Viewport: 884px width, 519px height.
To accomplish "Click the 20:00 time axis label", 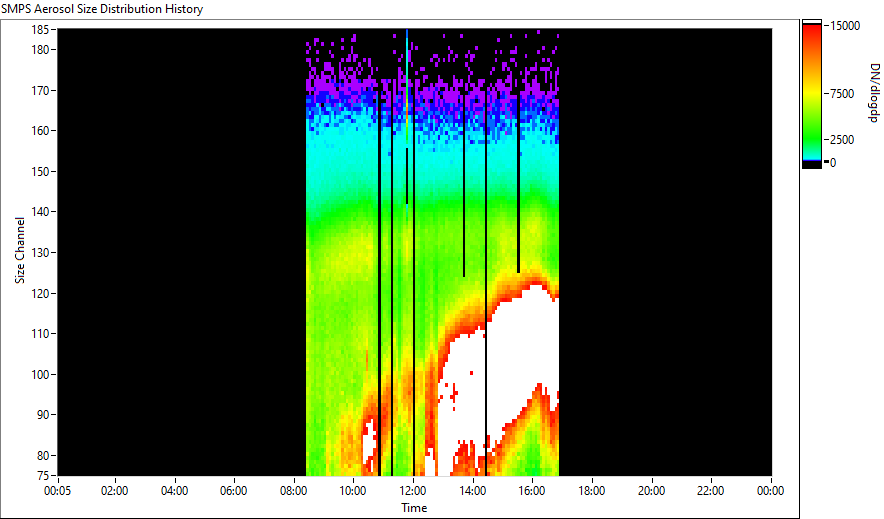I will 651,491.
